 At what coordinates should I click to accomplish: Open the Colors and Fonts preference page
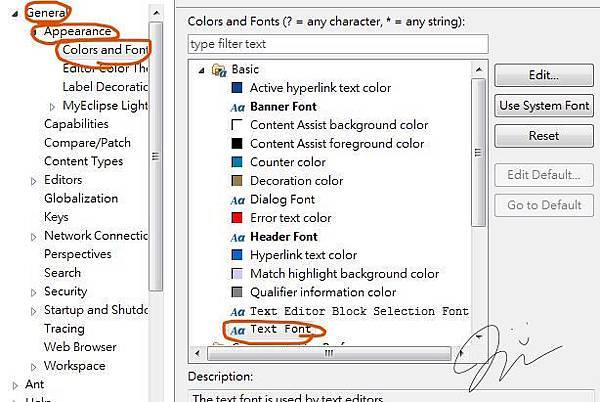click(x=104, y=50)
